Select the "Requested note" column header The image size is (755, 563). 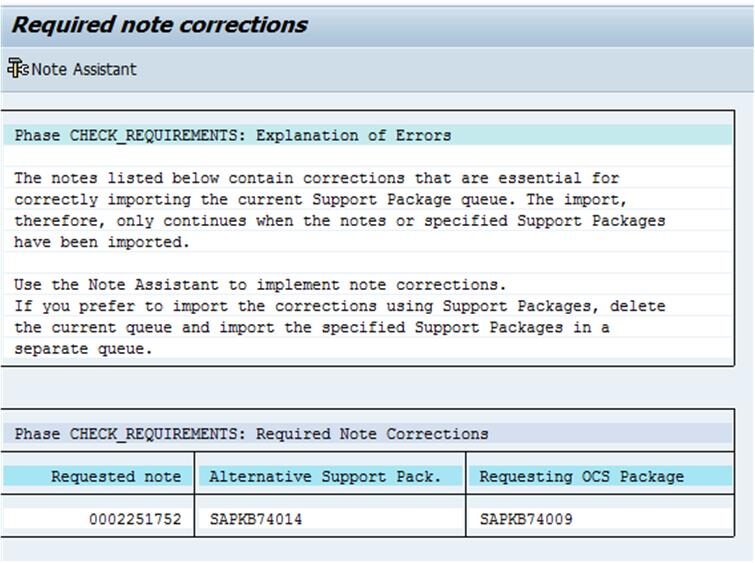point(116,477)
